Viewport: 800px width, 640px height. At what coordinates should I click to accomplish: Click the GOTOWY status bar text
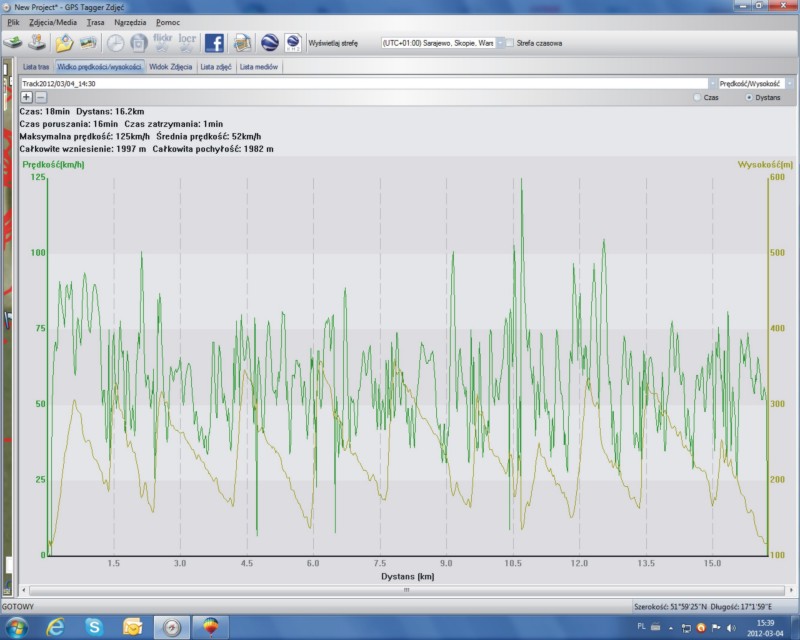click(x=18, y=606)
